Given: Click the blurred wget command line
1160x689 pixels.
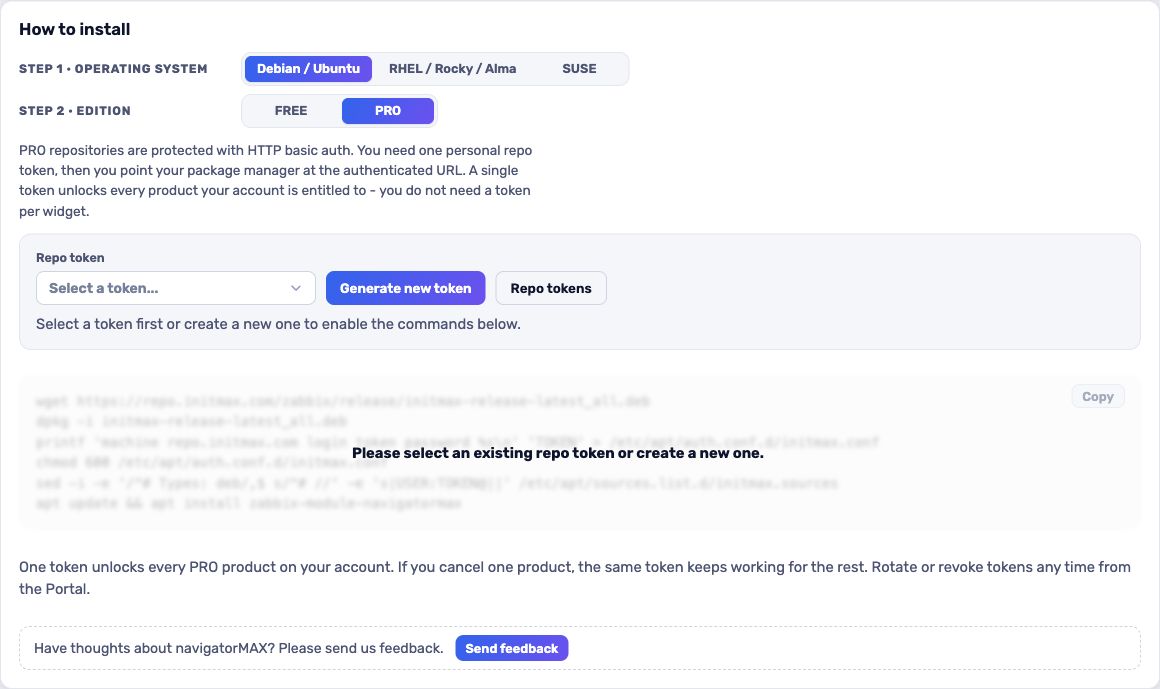Looking at the screenshot, I should pos(343,401).
